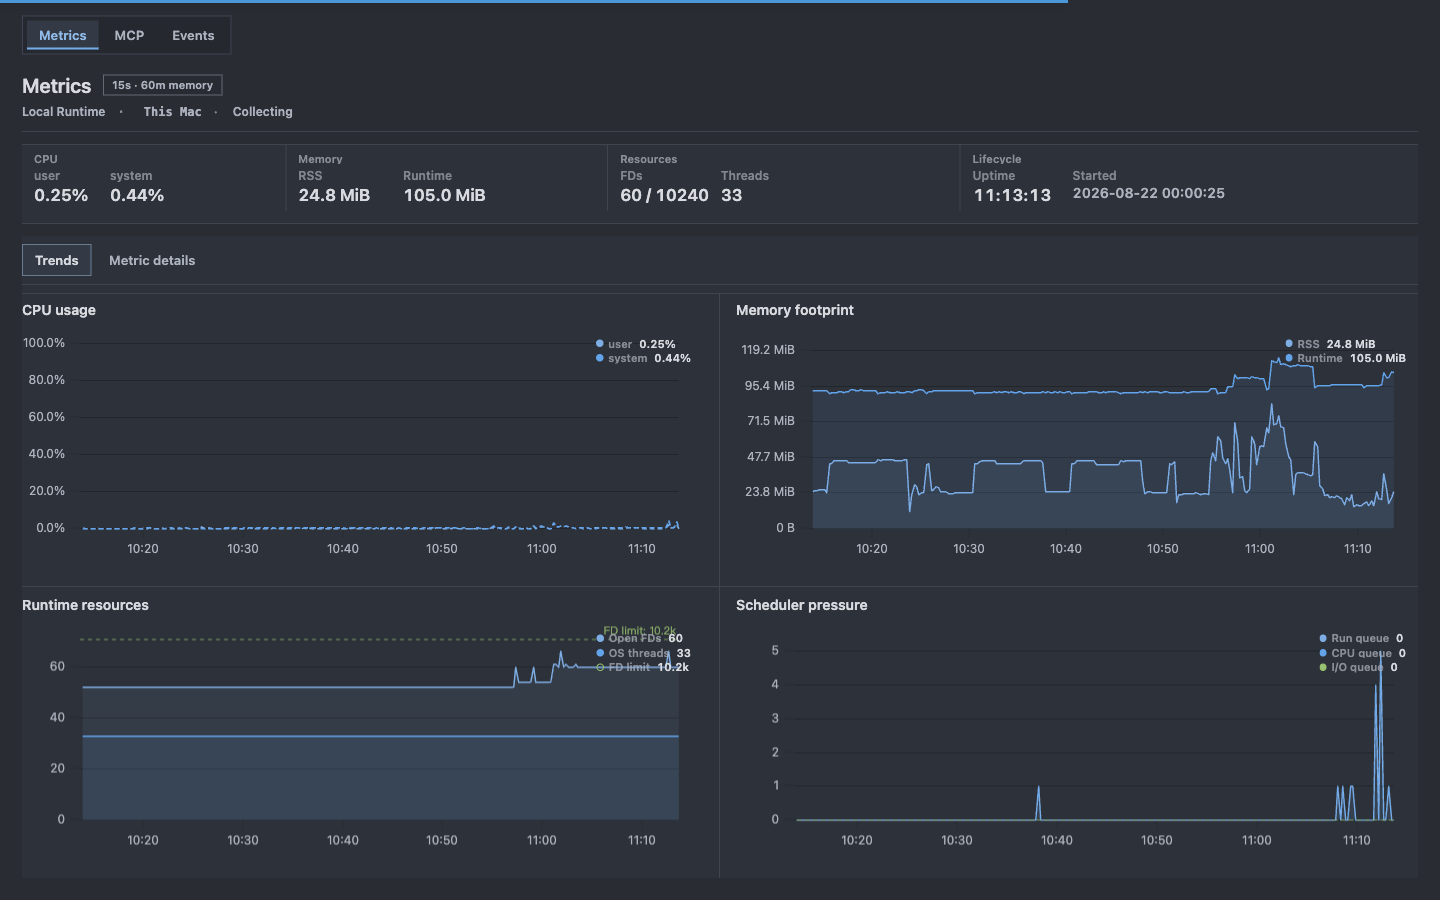Switch to the Metrics tab
The height and width of the screenshot is (900, 1440).
(62, 35)
